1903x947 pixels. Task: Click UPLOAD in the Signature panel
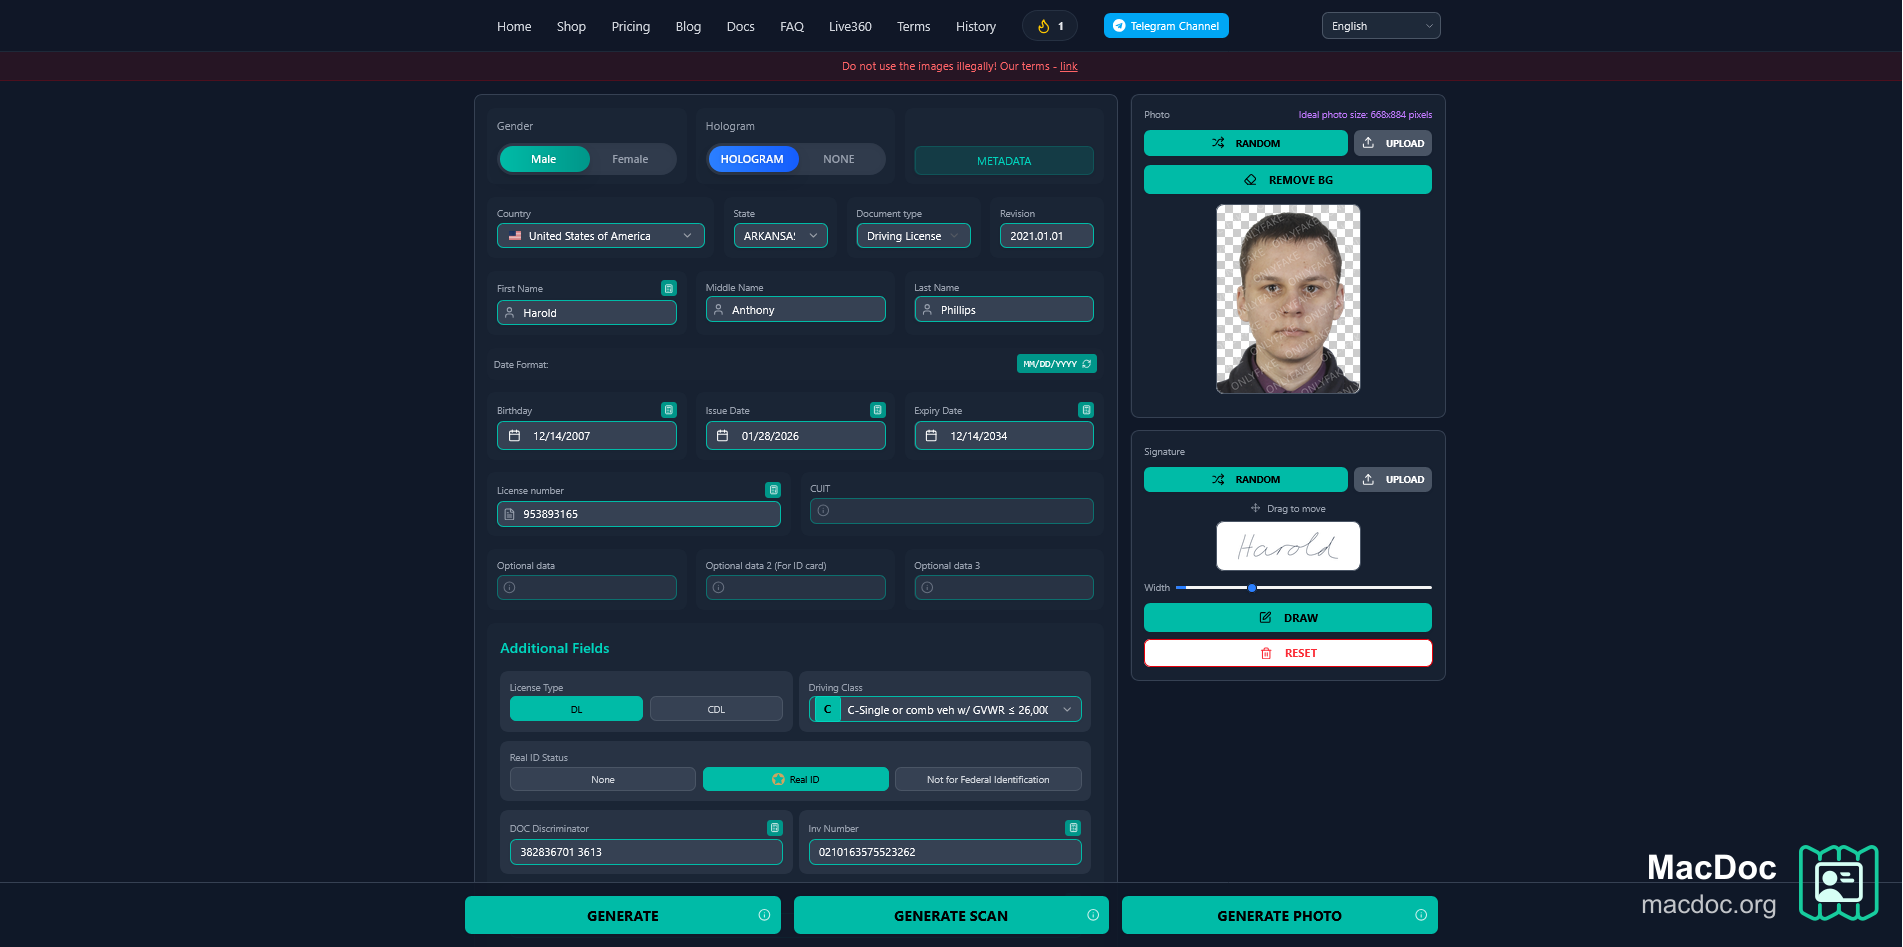[1393, 479]
